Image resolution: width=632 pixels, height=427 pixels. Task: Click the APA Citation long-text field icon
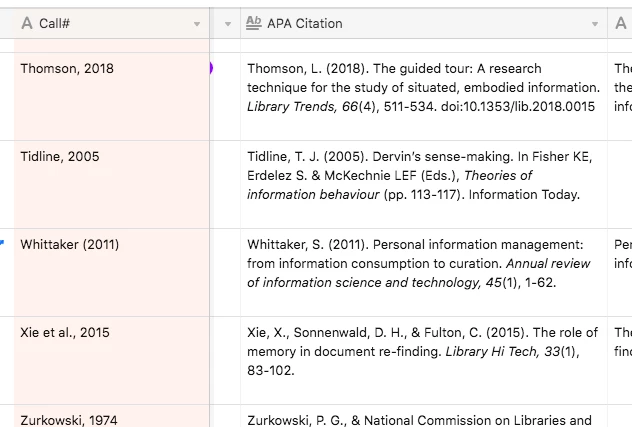point(254,23)
